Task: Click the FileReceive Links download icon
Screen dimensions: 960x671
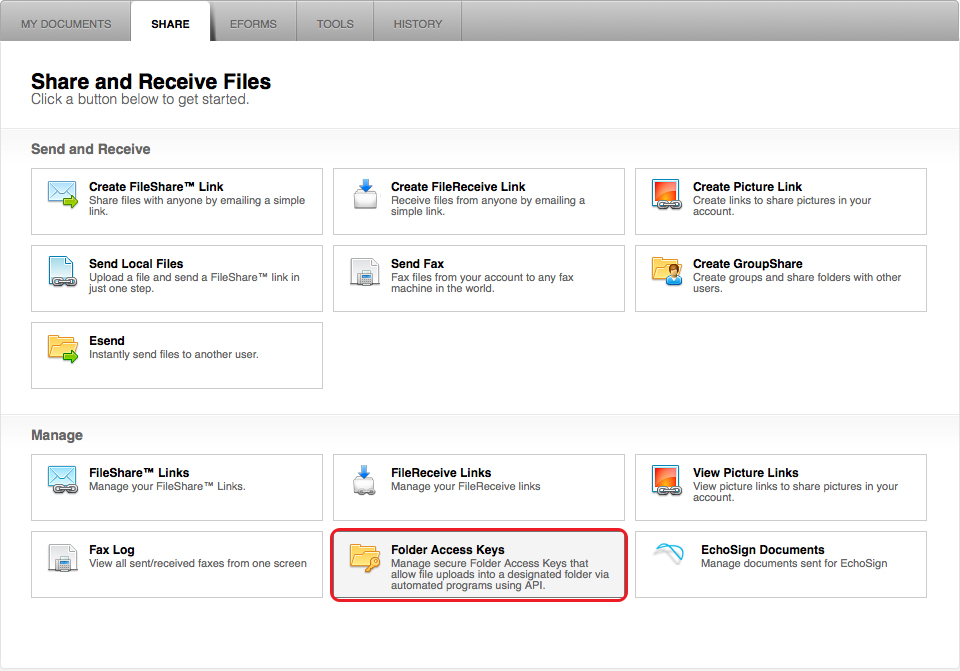Action: pos(365,480)
